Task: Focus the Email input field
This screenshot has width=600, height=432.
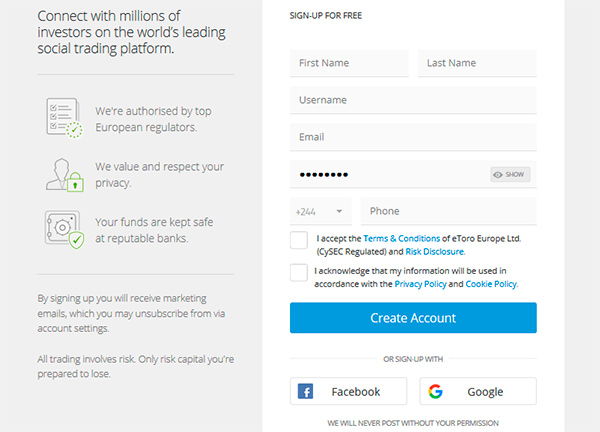Action: coord(413,137)
